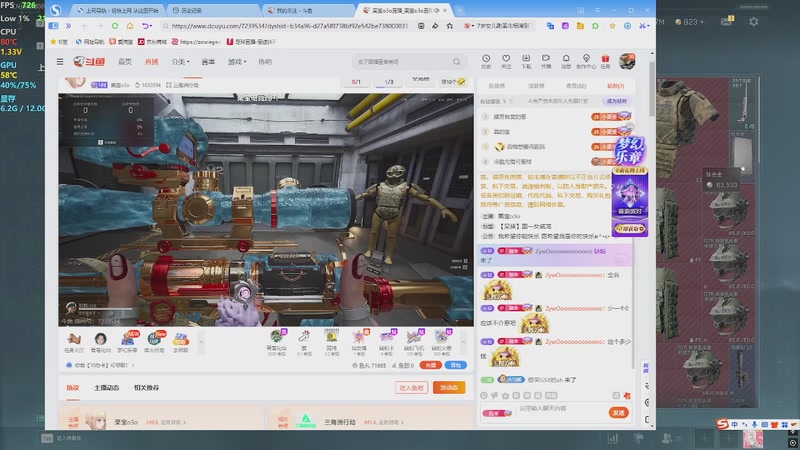Select the 钻粉飞机 gift icon
This screenshot has height=450, width=800.
point(414,342)
